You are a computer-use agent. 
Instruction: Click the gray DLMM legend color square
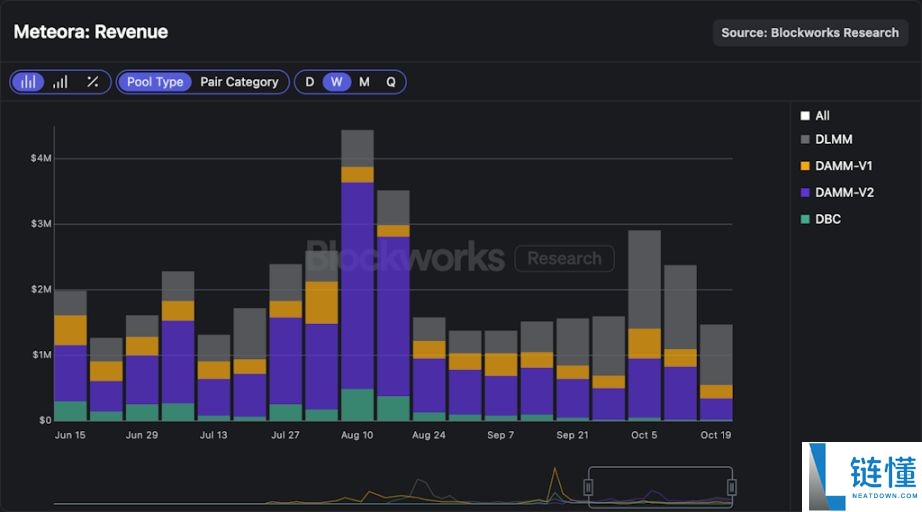[805, 139]
